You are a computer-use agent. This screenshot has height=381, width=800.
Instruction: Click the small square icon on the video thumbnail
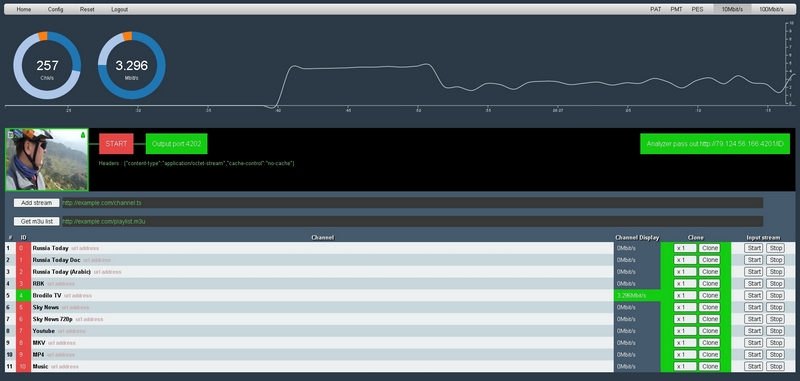coord(10,134)
